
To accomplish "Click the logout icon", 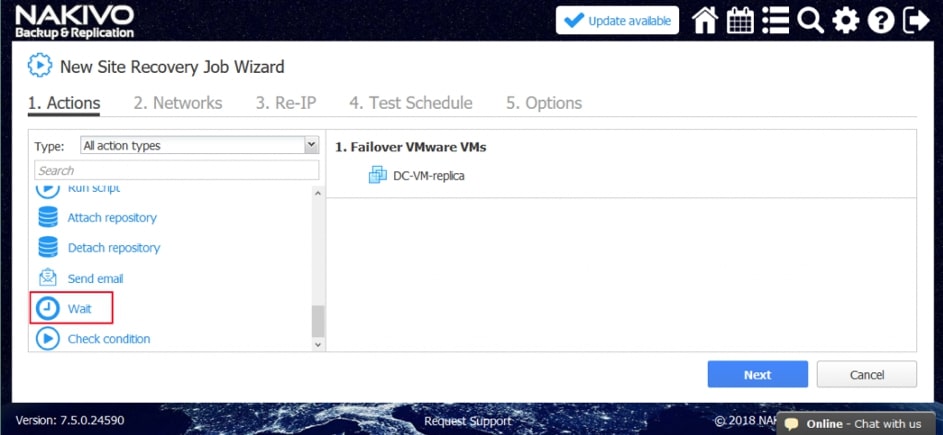I will coord(916,21).
